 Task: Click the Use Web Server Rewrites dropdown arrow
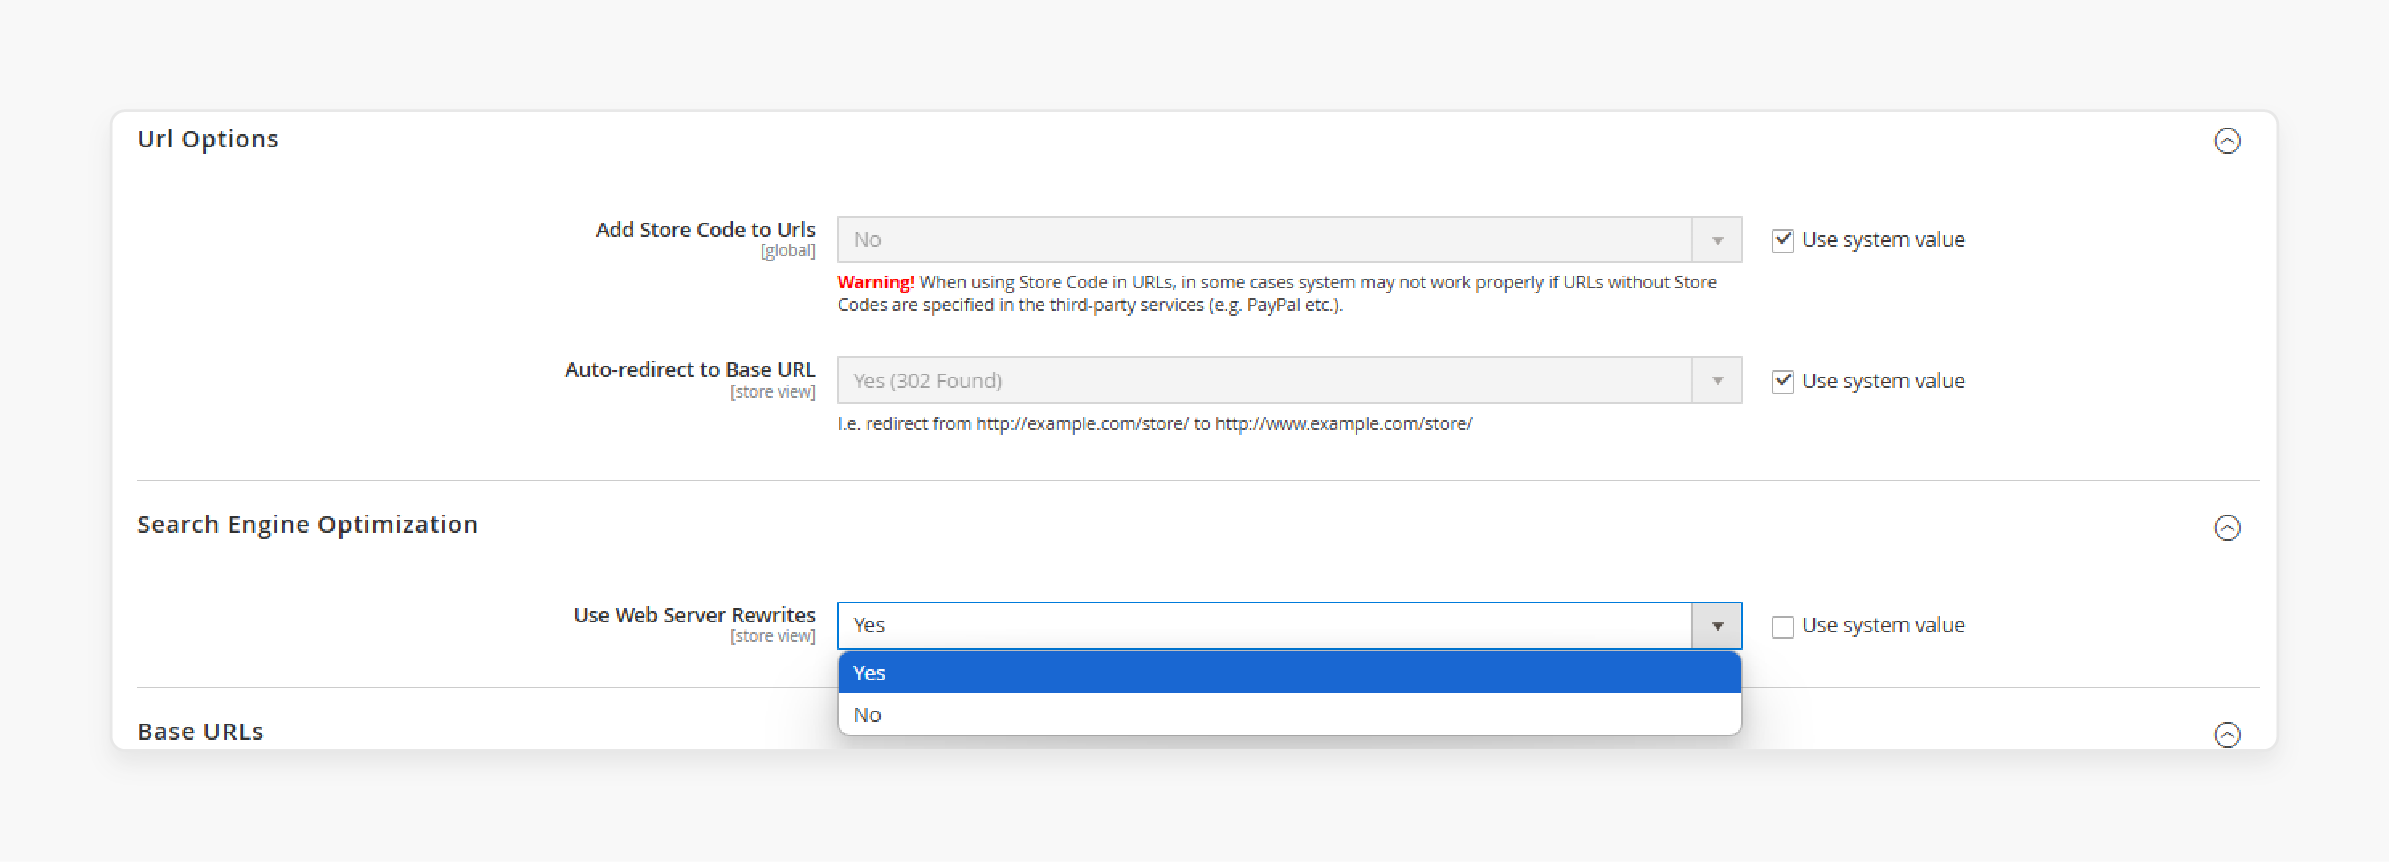[x=1717, y=626]
